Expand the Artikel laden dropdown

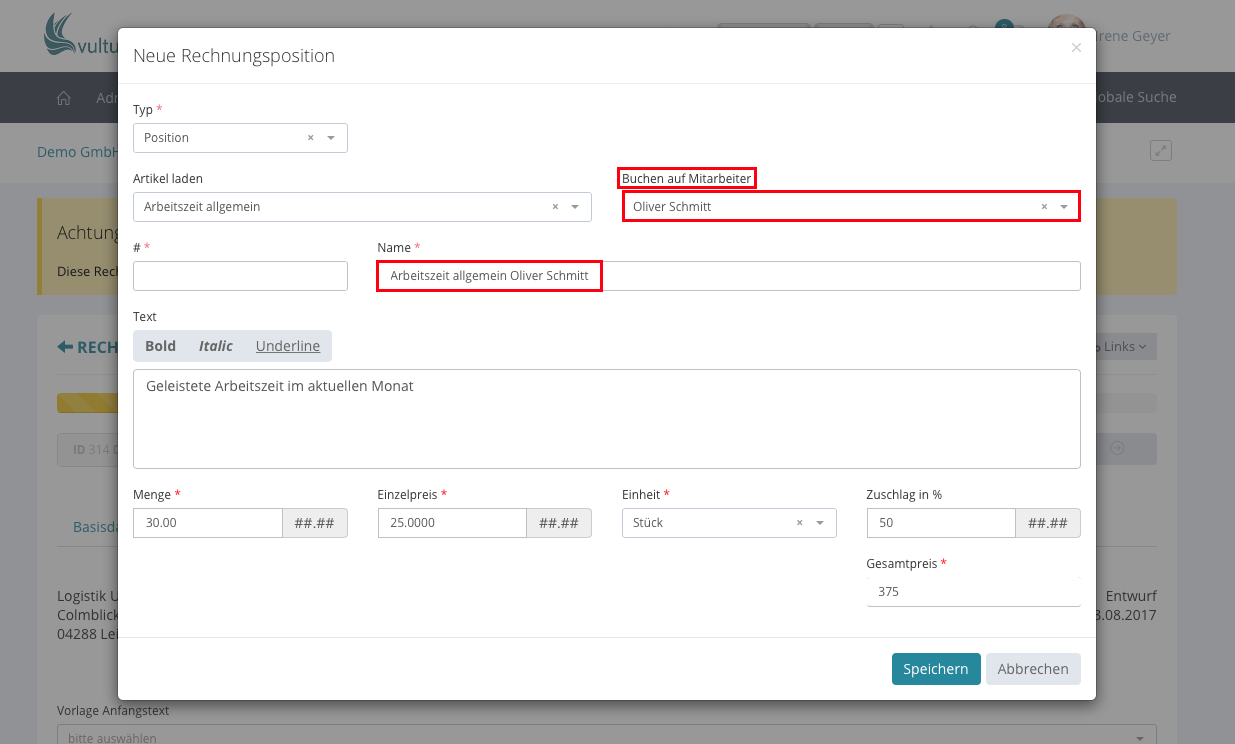[x=575, y=207]
